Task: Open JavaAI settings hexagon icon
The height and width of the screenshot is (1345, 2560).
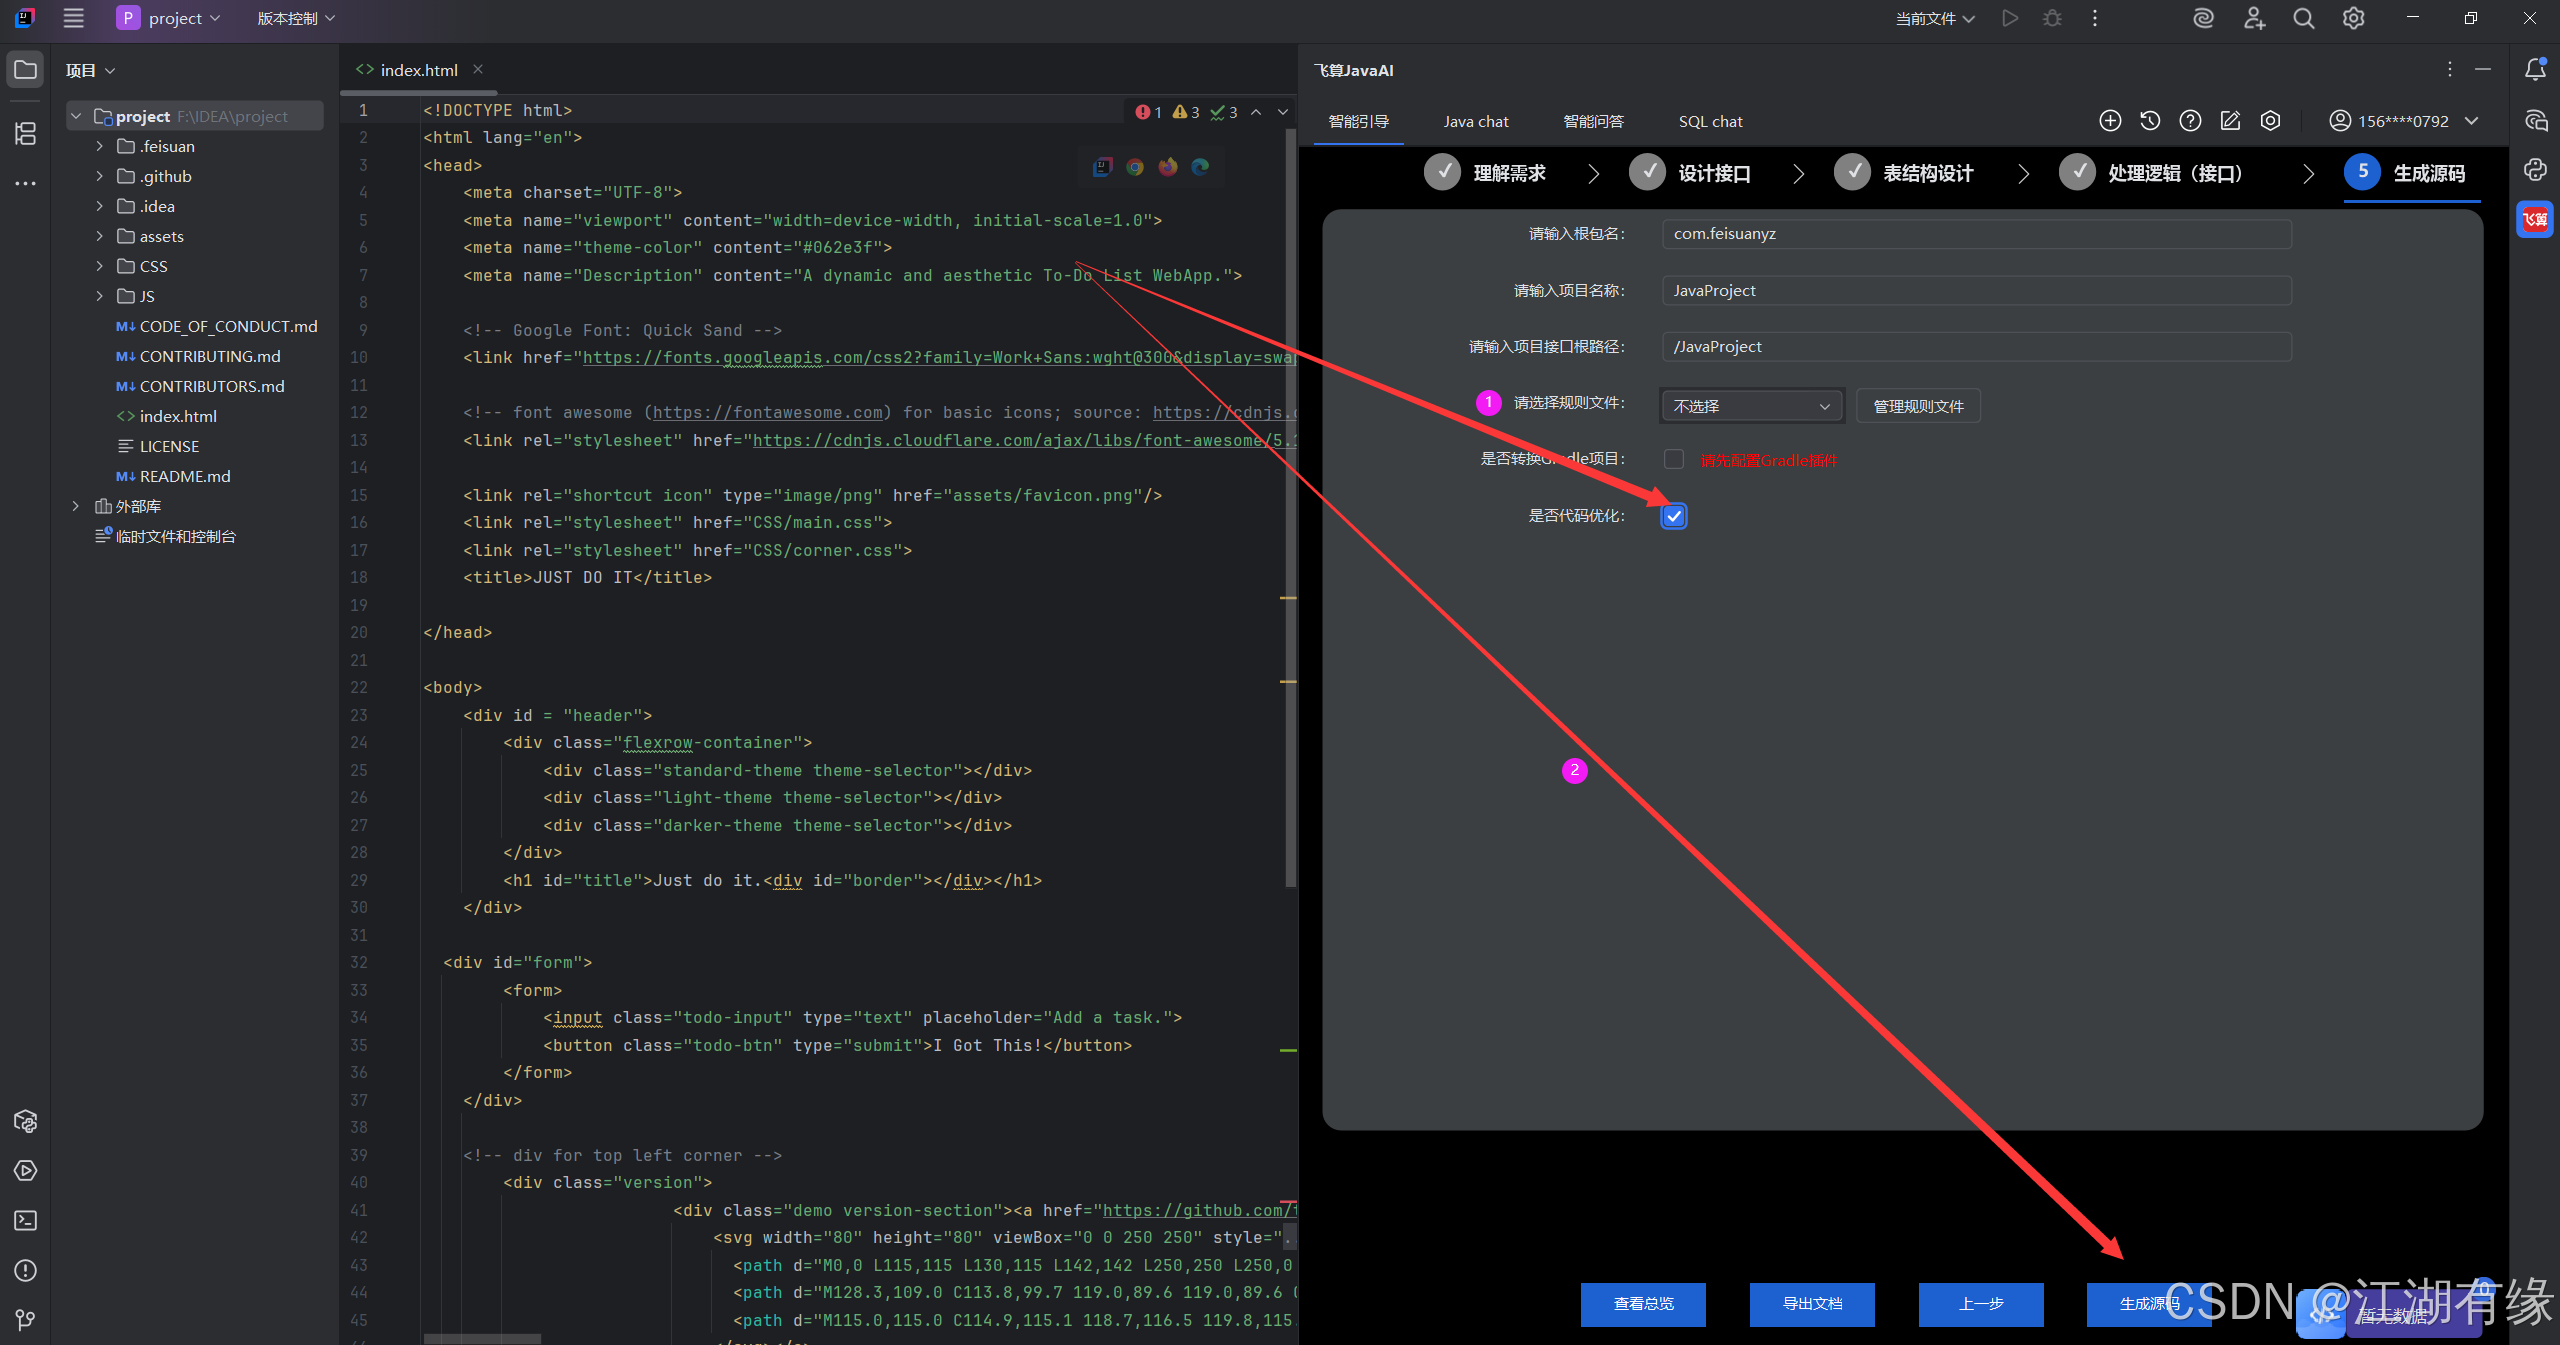Action: (2271, 121)
